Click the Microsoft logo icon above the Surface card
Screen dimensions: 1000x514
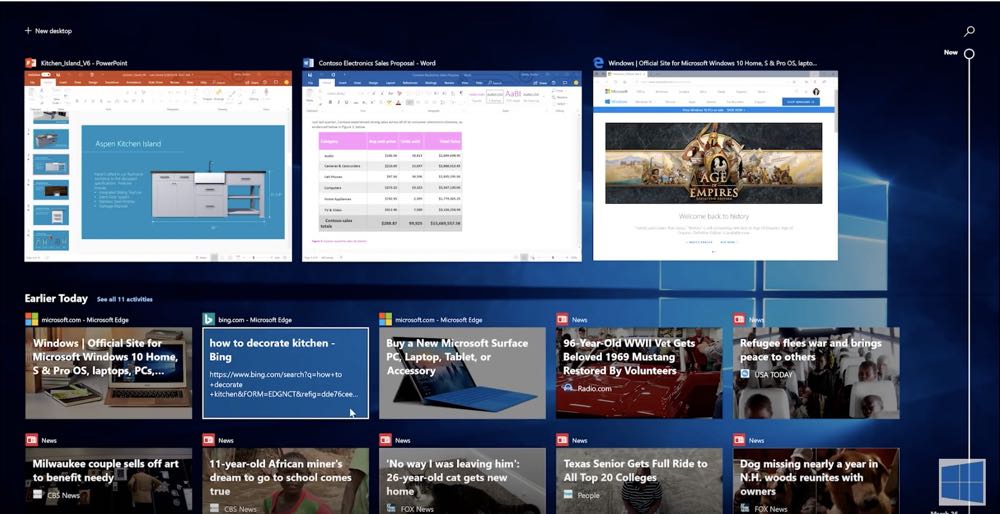pyautogui.click(x=385, y=319)
